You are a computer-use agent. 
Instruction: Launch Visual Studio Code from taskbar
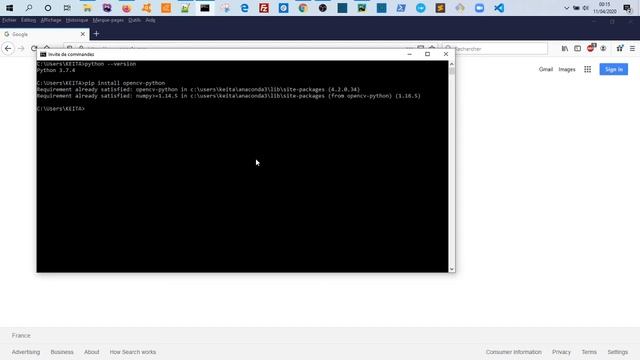(x=499, y=8)
